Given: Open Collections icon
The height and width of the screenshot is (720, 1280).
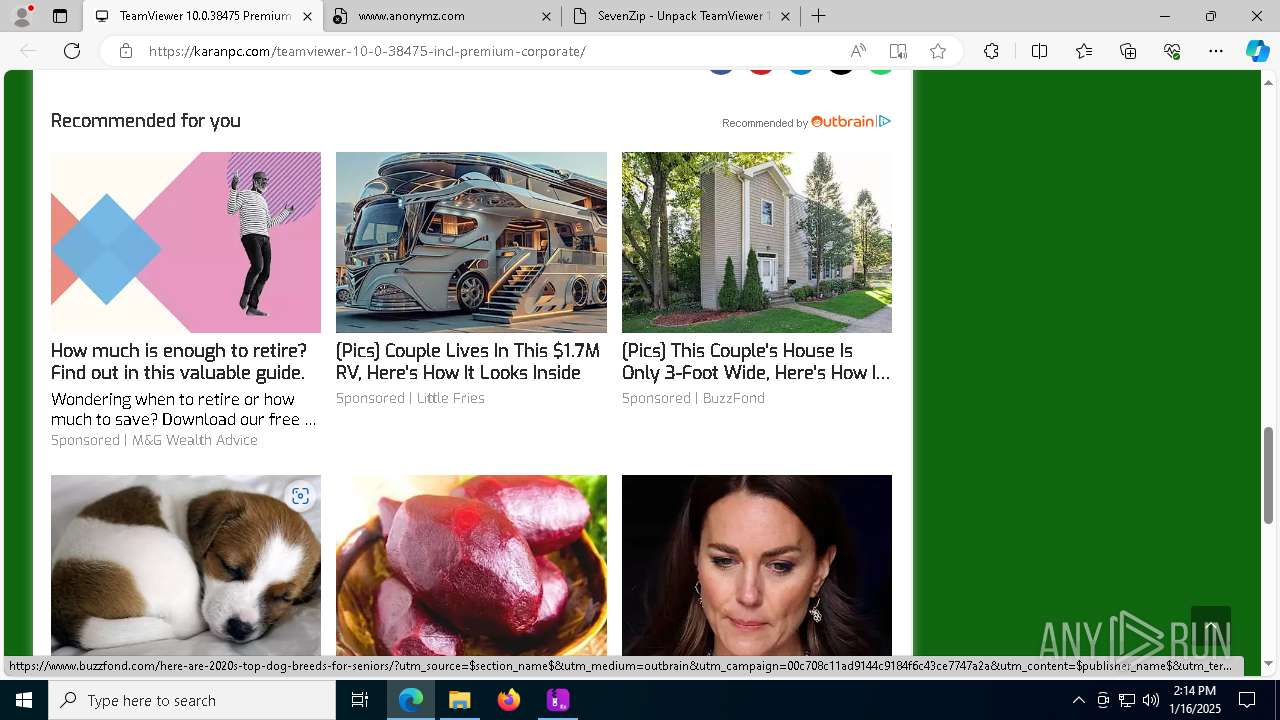Looking at the screenshot, I should point(1128,51).
